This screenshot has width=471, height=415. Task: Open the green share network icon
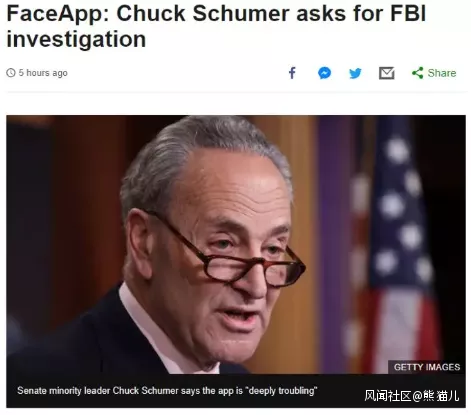(x=417, y=73)
